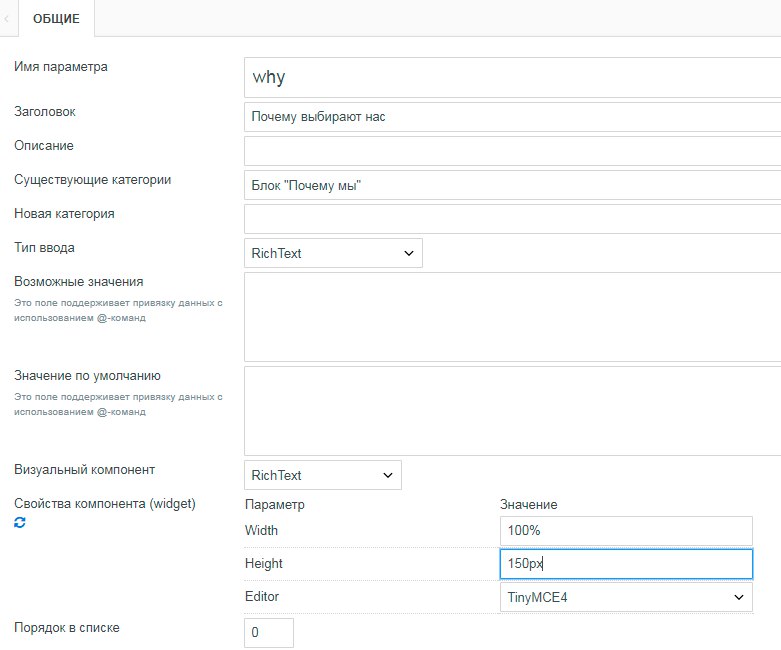
Task: Open the Editor dropdown showing TinyMCE4
Action: (x=626, y=597)
